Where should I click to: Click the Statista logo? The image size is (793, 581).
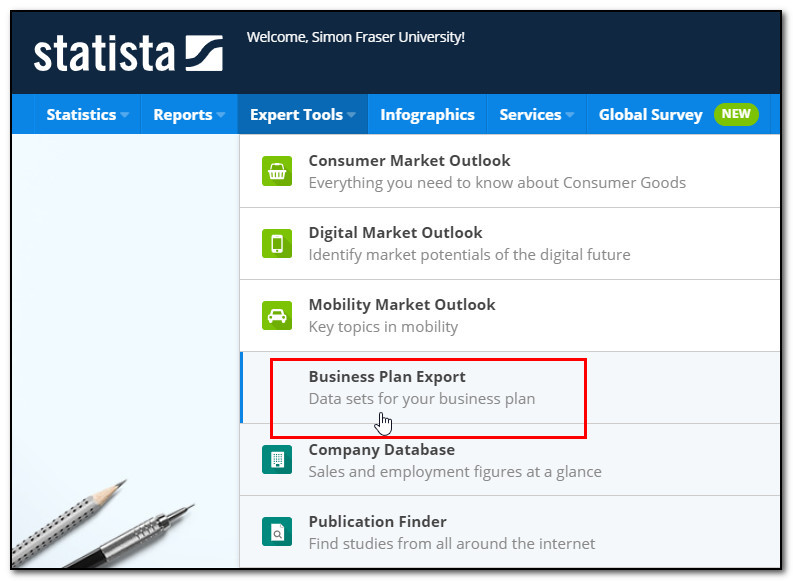tap(128, 53)
